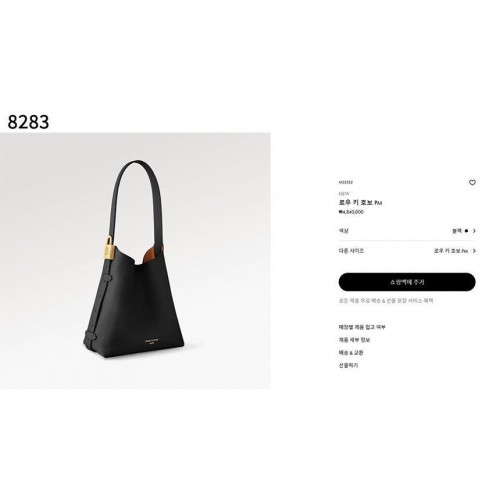Expand other sizes via 다른 사이즈 chevron
This screenshot has height=500, width=500.
click(474, 251)
